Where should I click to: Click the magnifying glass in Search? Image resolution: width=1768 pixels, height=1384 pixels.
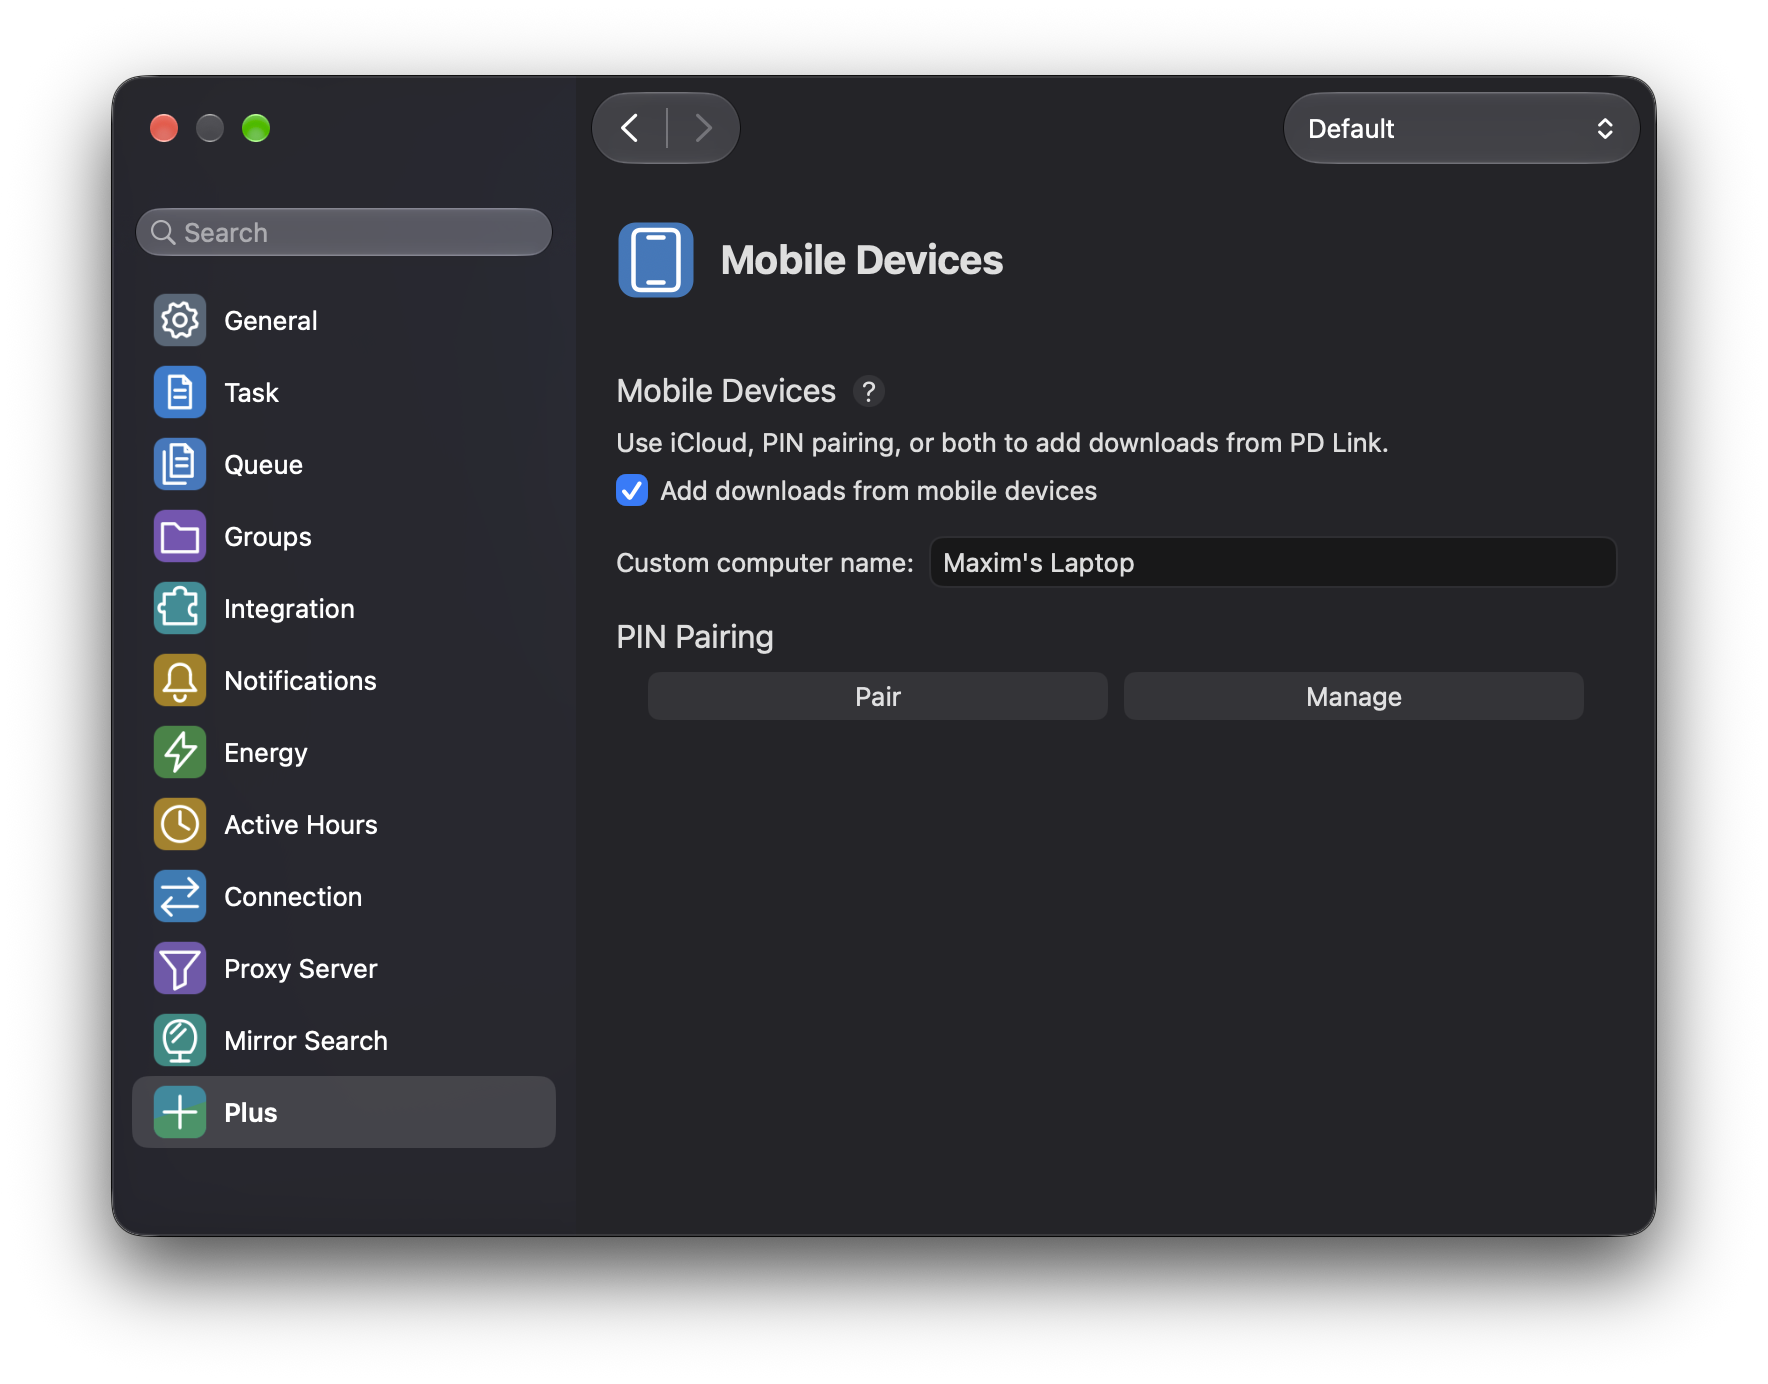163,232
